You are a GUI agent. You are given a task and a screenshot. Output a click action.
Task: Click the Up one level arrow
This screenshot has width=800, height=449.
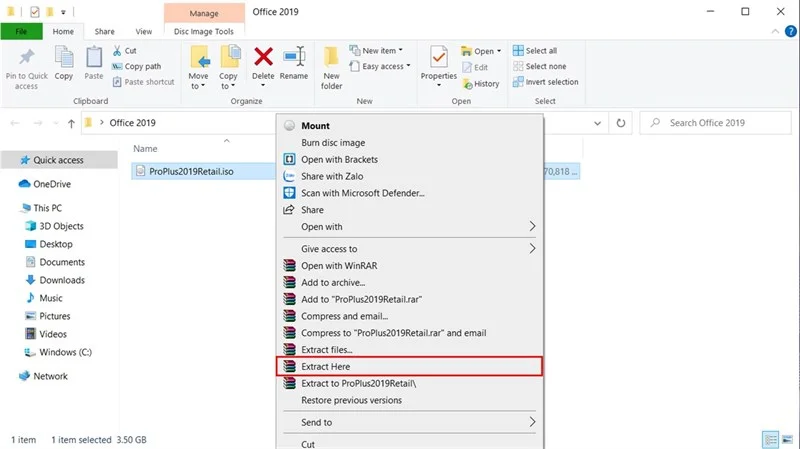71,123
